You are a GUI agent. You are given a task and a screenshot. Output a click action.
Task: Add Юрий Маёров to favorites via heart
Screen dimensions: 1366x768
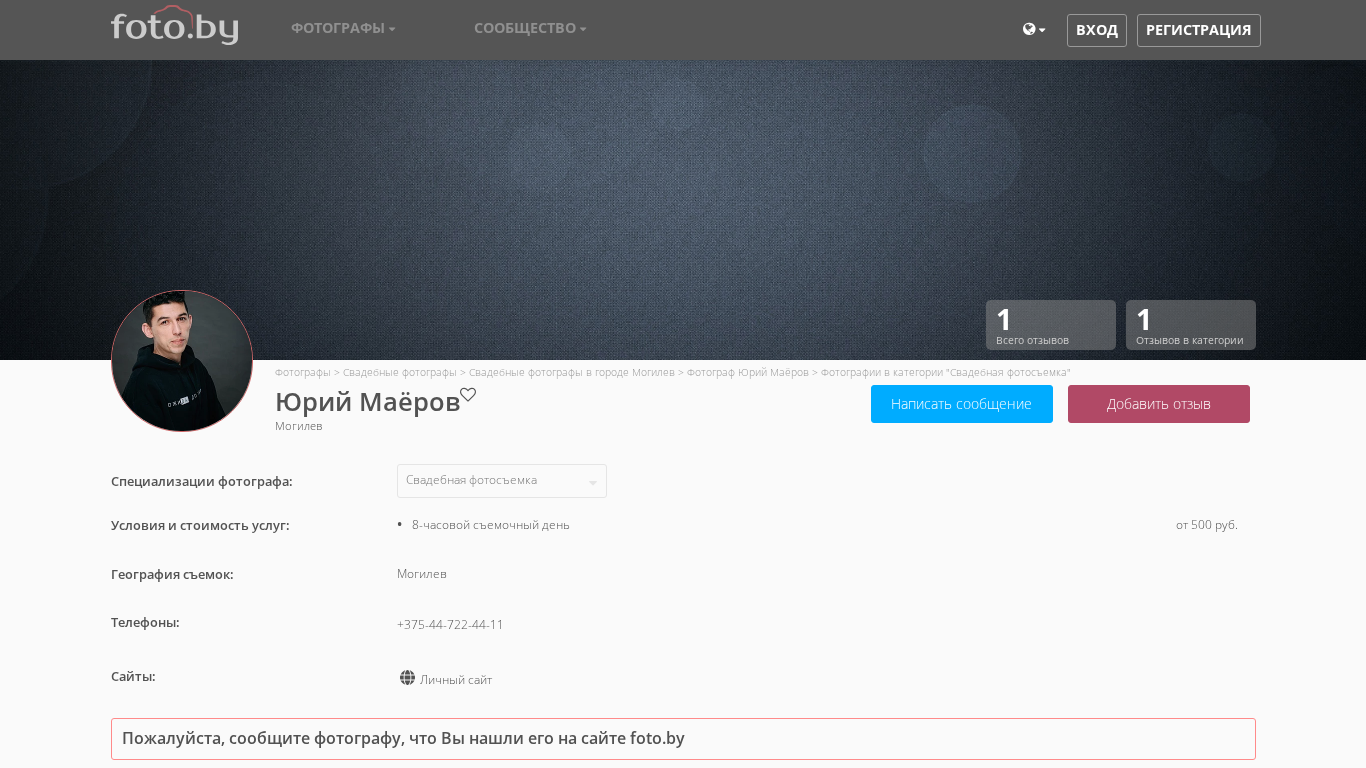pyautogui.click(x=468, y=395)
